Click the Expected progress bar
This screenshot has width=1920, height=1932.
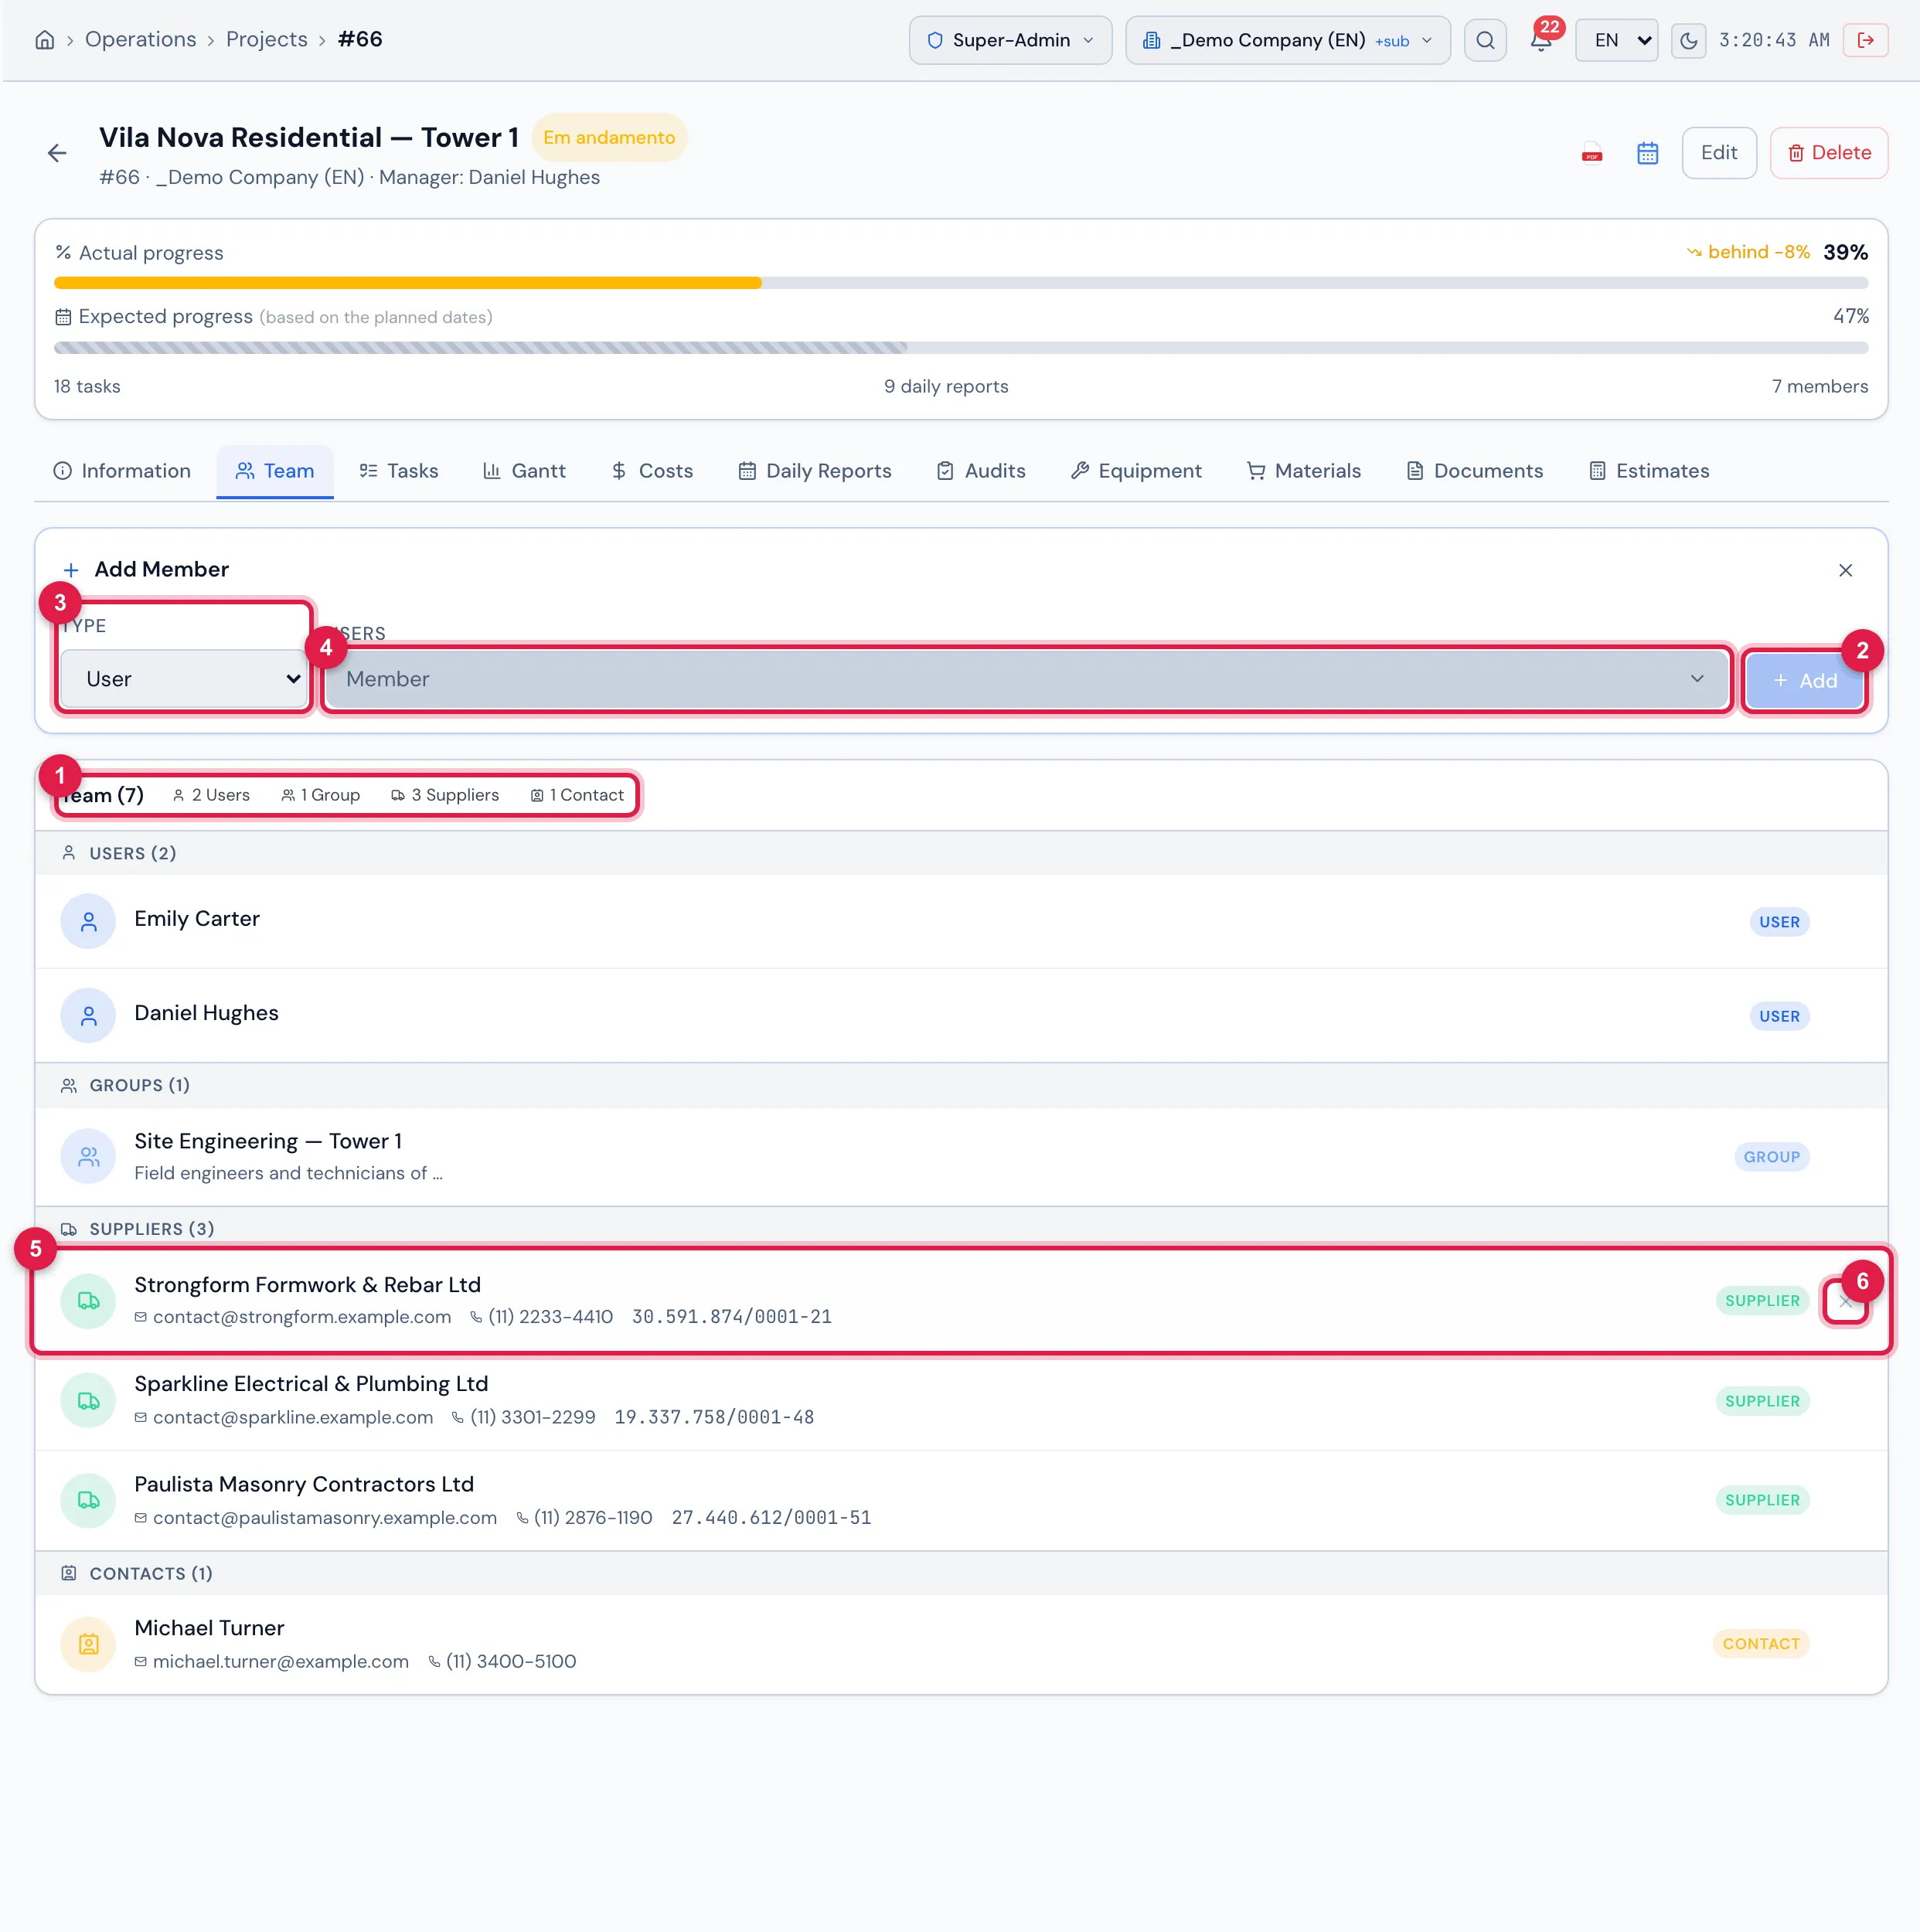pyautogui.click(x=961, y=348)
